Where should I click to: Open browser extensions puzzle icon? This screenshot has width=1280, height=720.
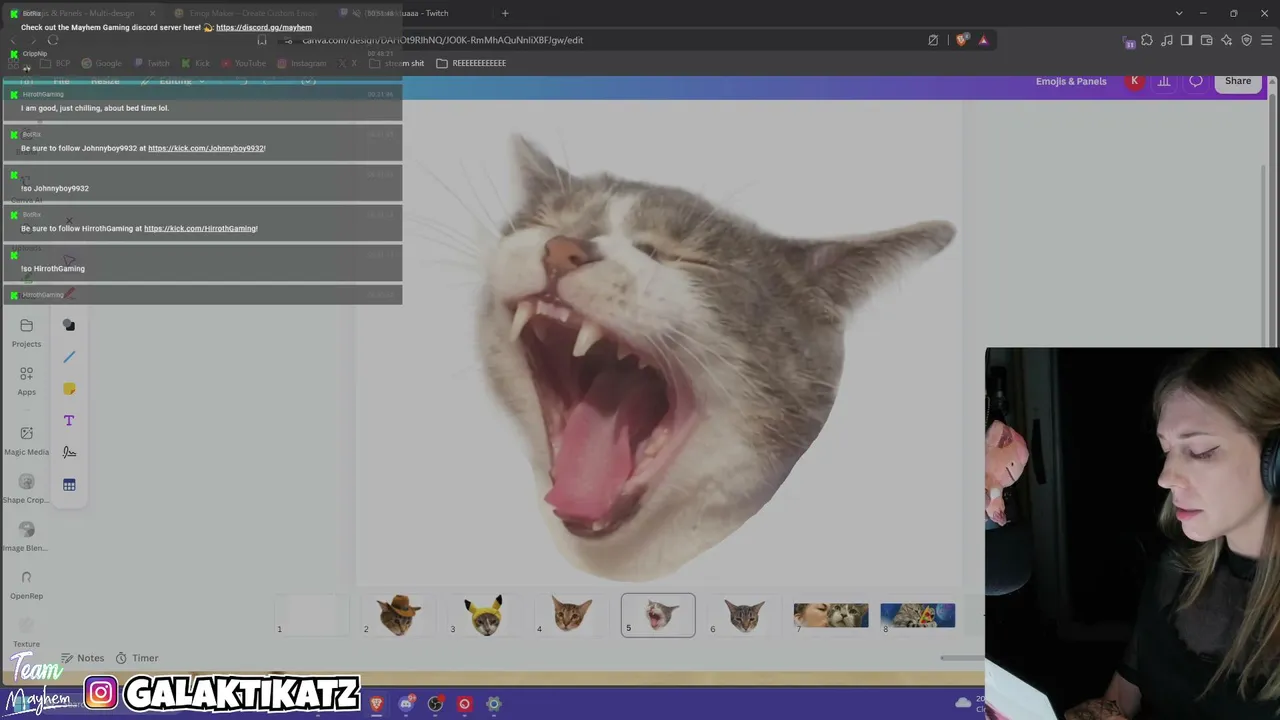[1147, 40]
